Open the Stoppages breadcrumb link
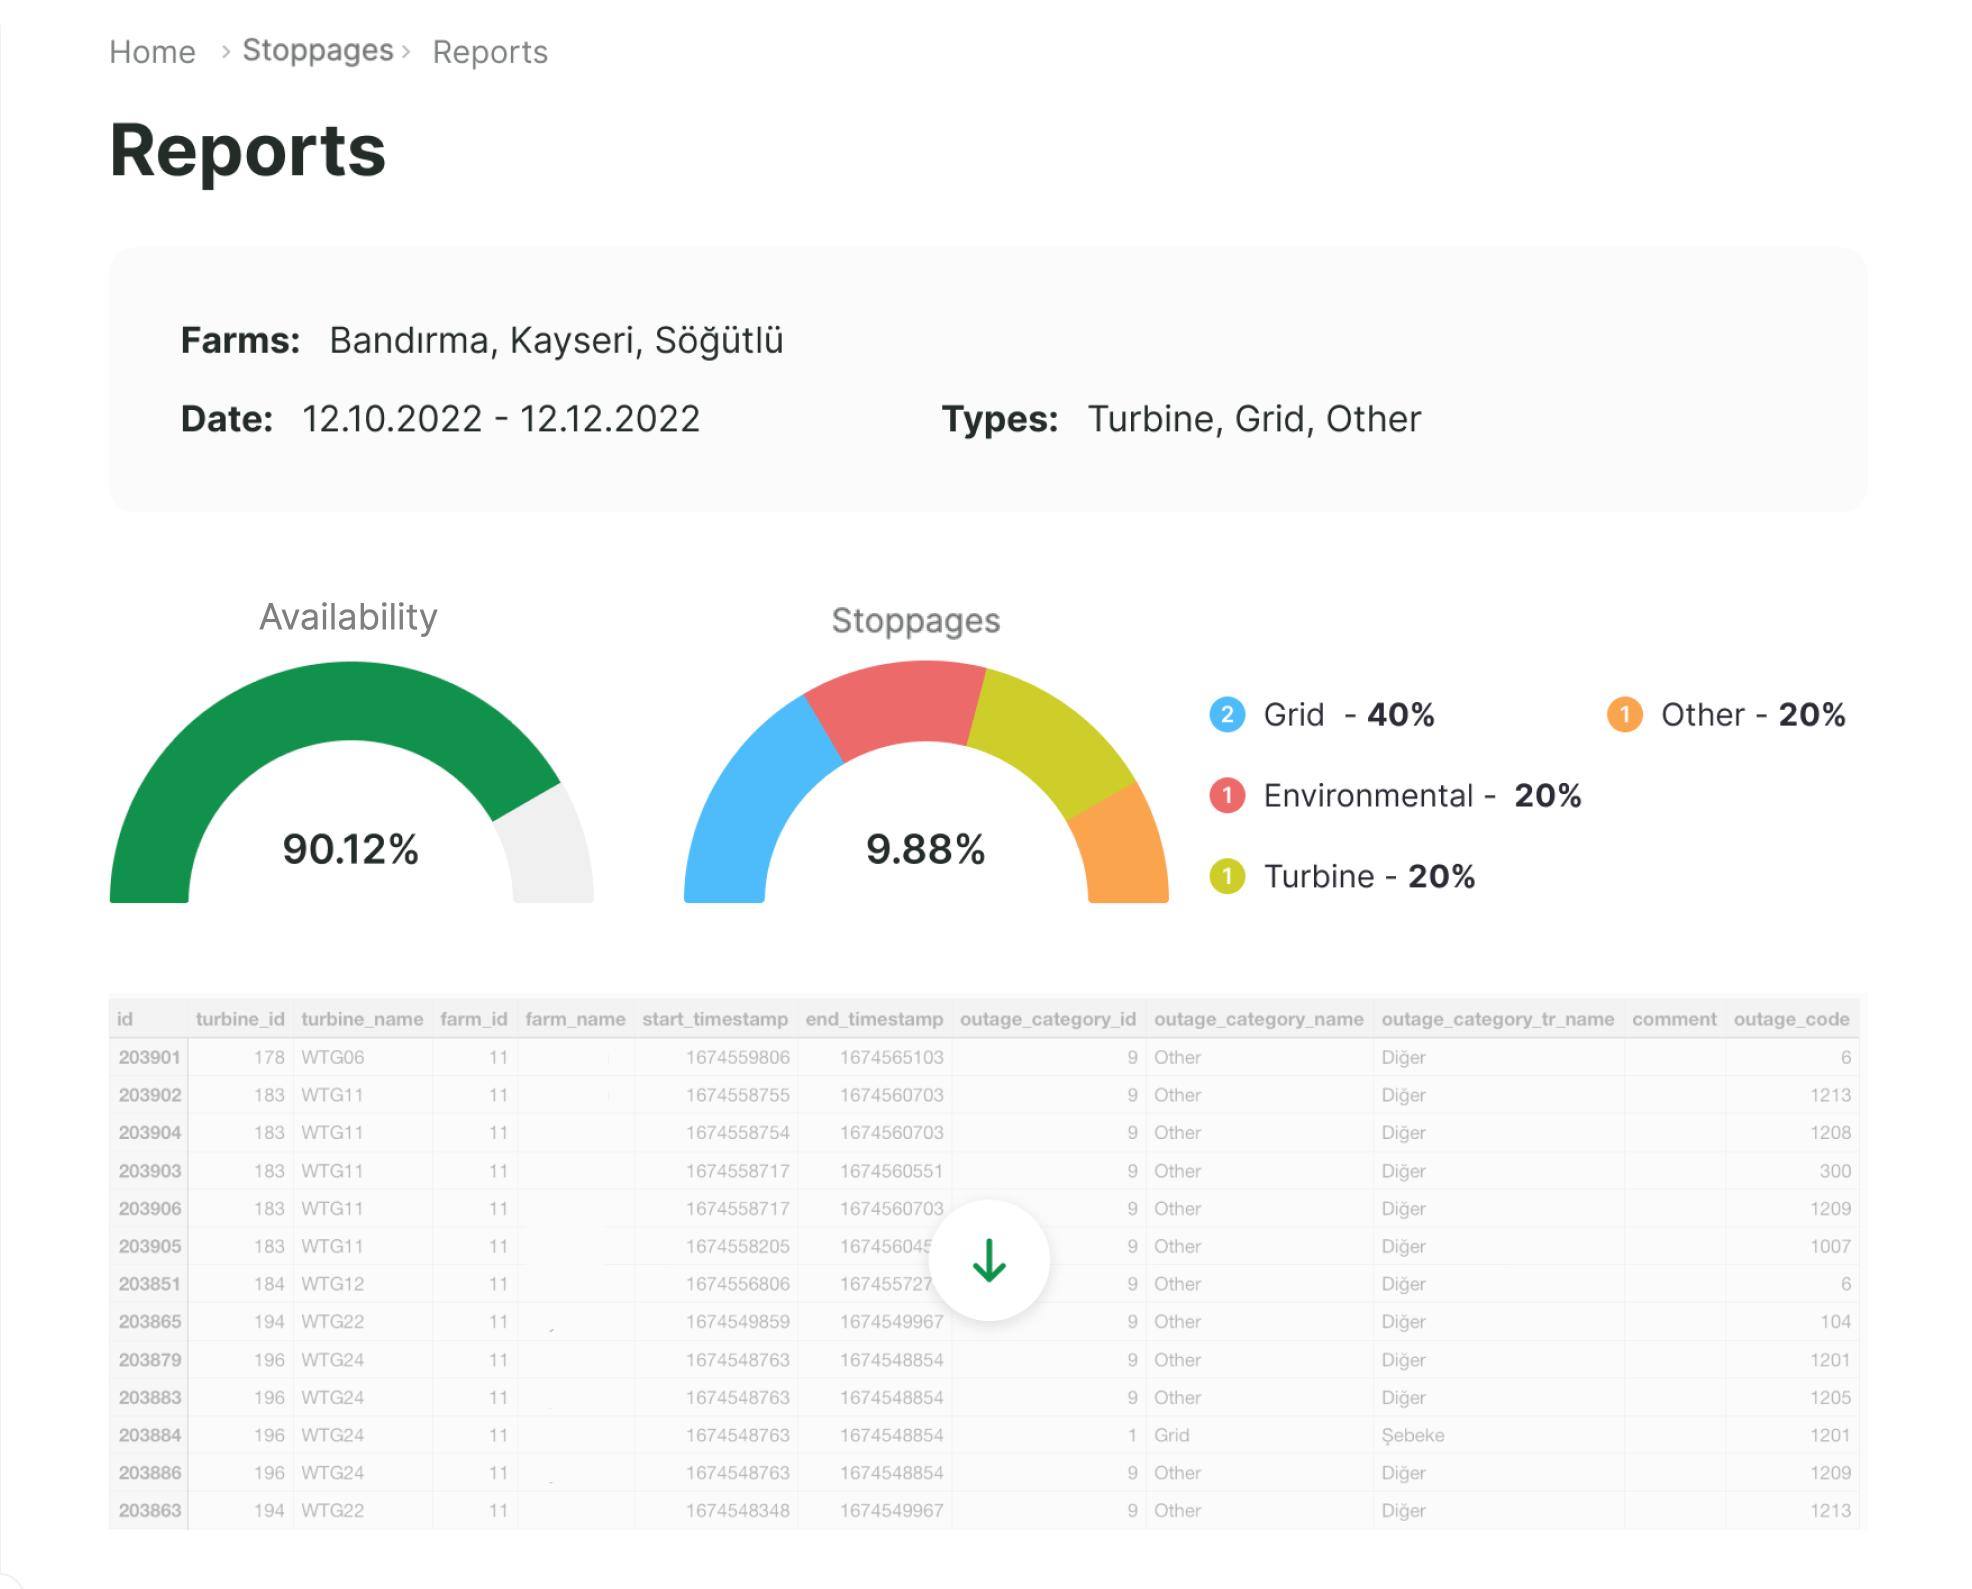Screen dimensions: 1972x1589 point(317,49)
